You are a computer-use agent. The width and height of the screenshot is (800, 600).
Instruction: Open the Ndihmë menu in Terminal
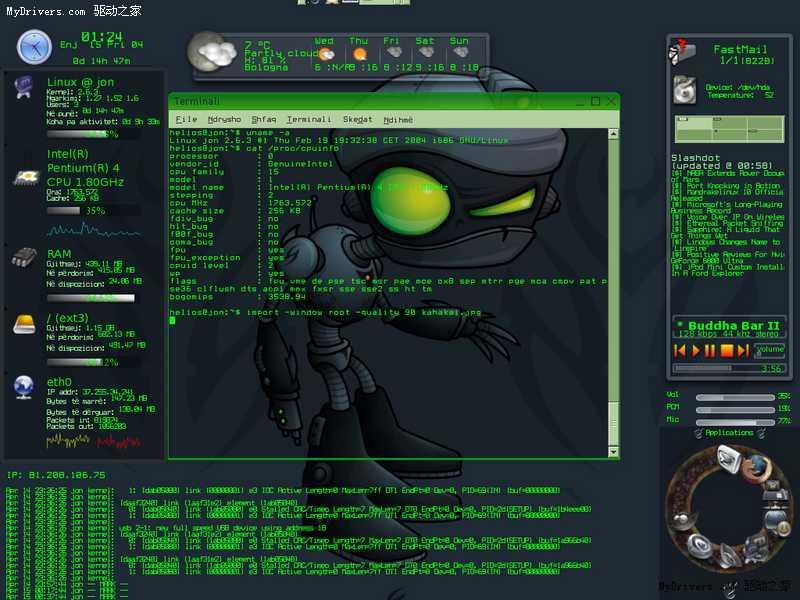coord(398,119)
